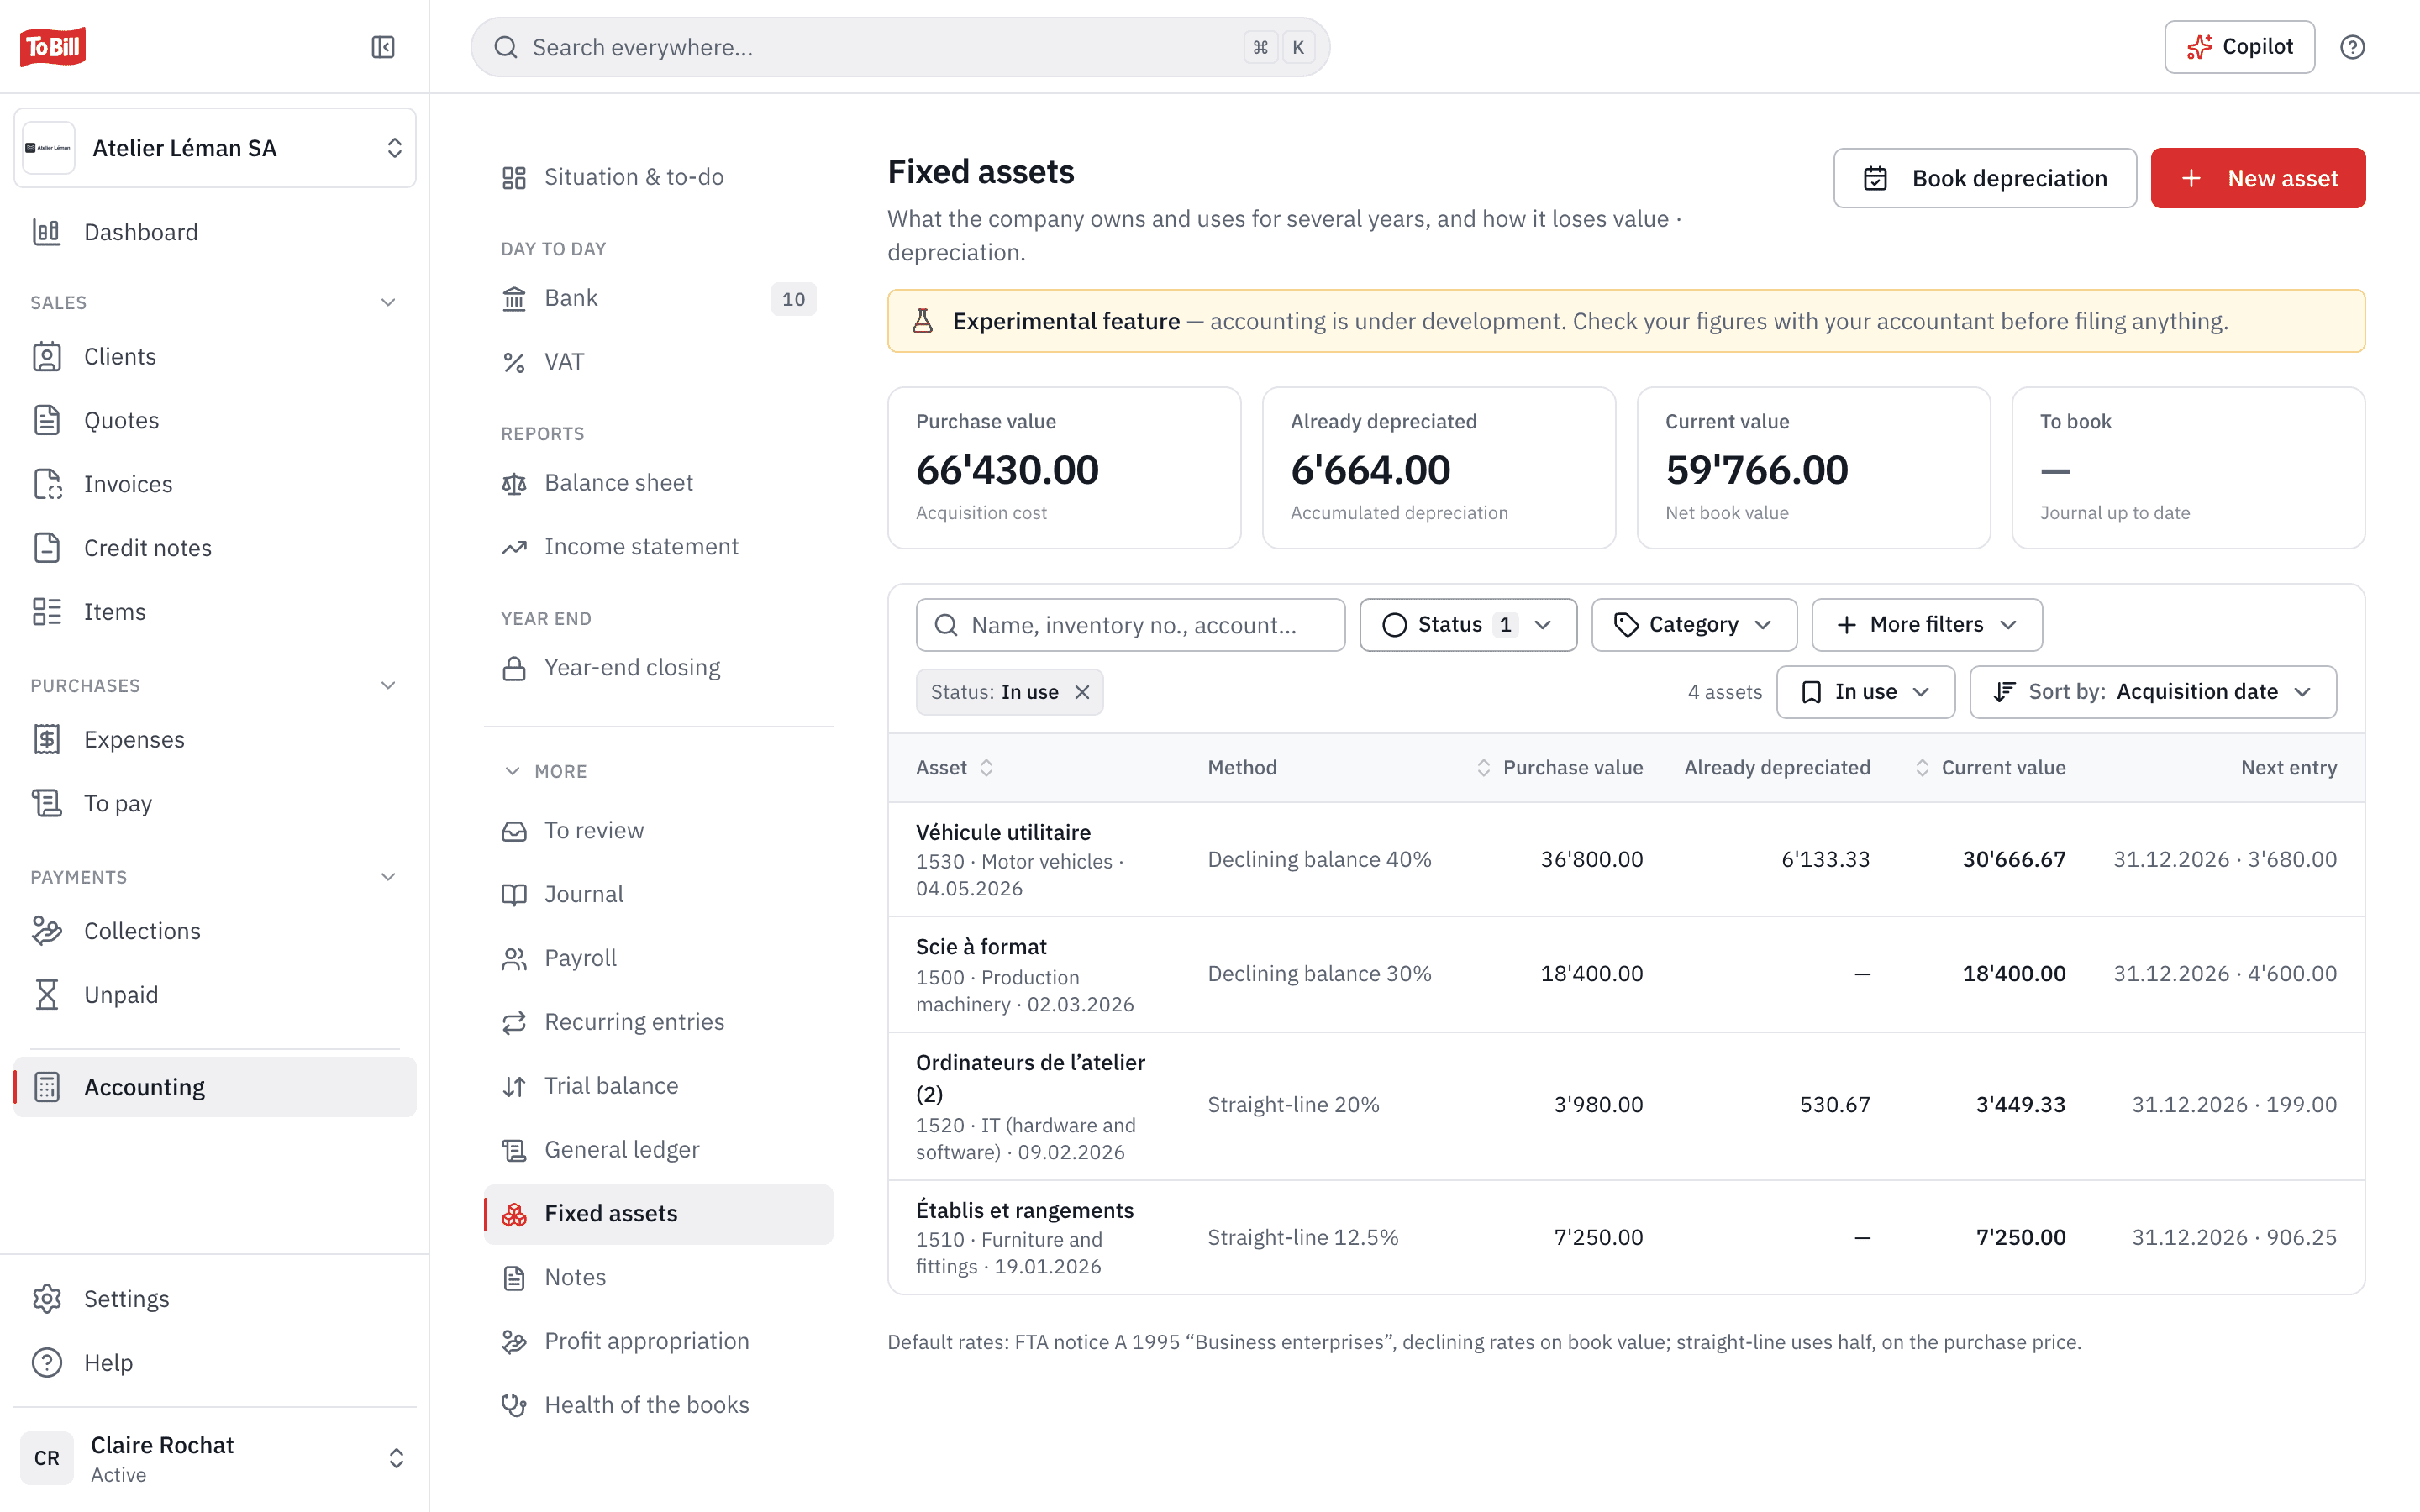Open the Status filter dropdown
Image resolution: width=2420 pixels, height=1512 pixels.
pos(1468,625)
